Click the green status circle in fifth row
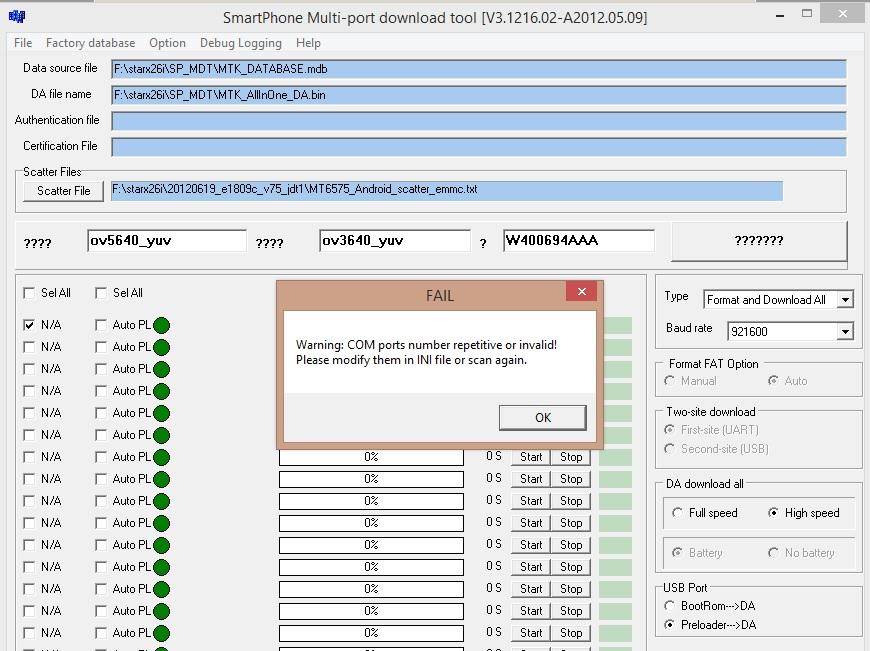 [x=161, y=413]
